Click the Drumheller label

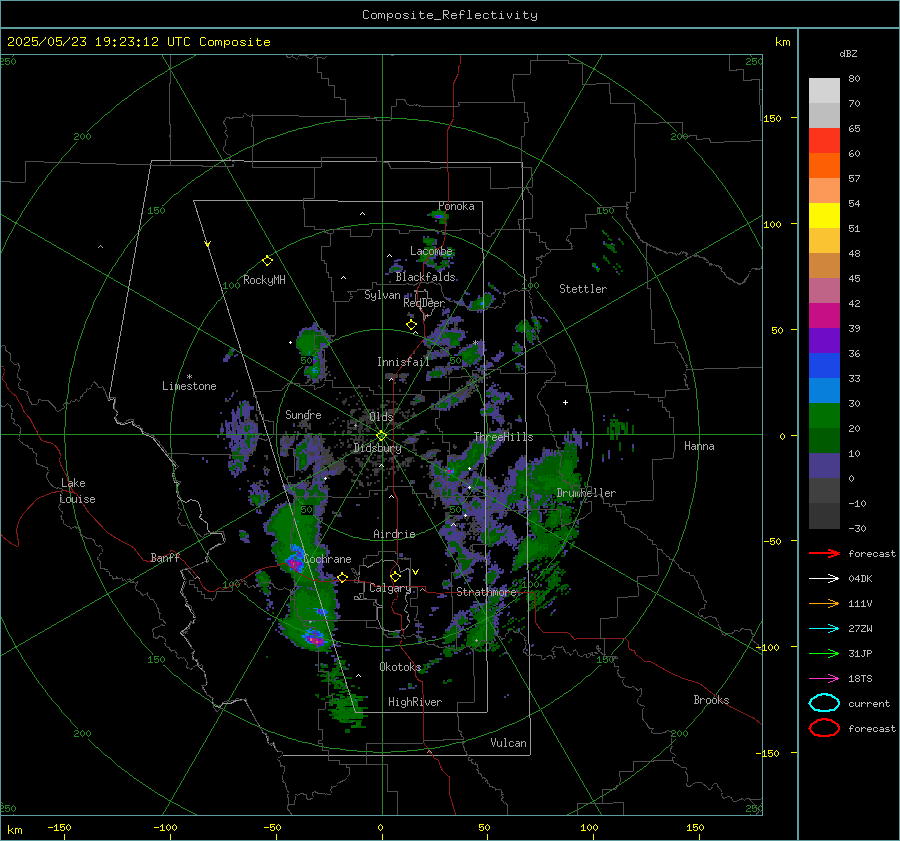[x=586, y=493]
